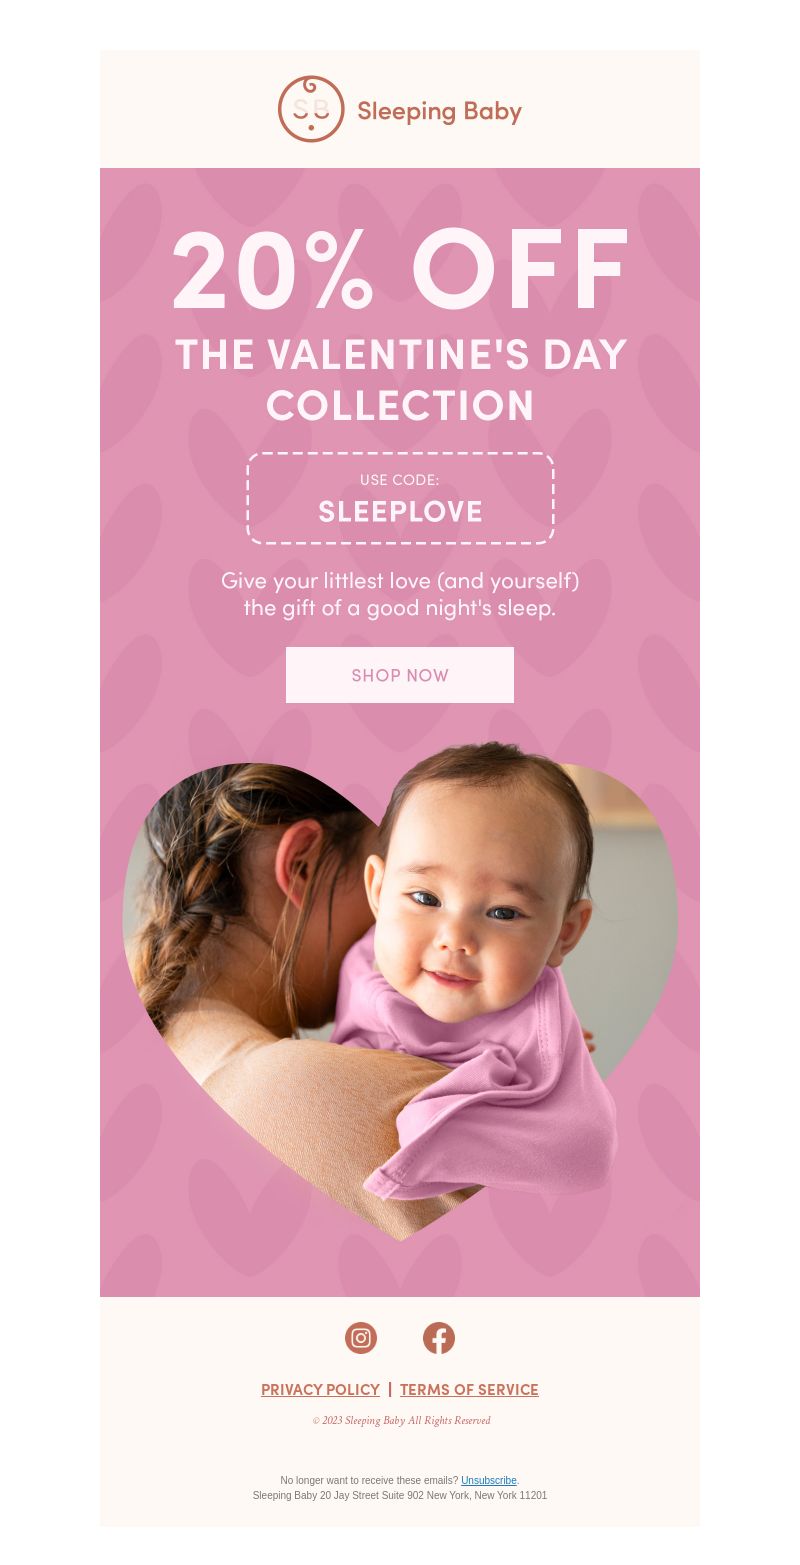
Task: Select the SLEEPLOVE promo code text
Action: [400, 511]
